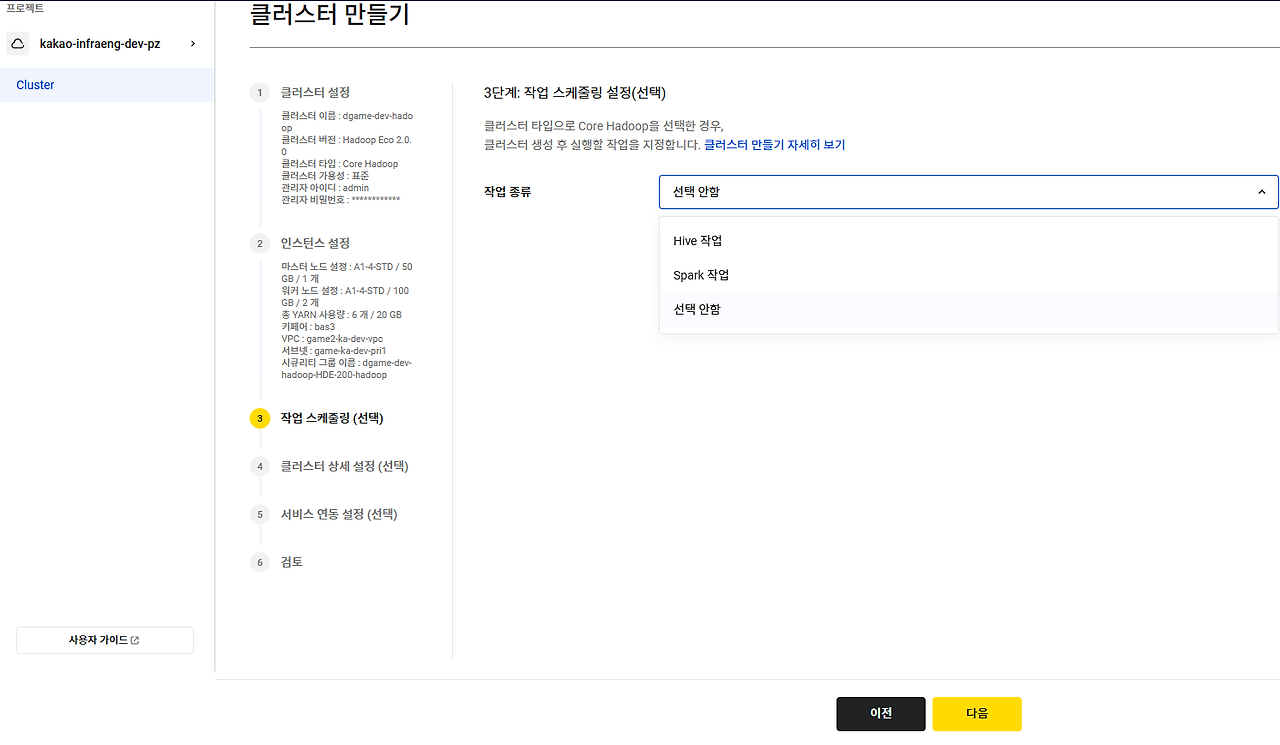The width and height of the screenshot is (1280, 745).
Task: Click the yellow step 3 indicator circle
Action: click(259, 418)
